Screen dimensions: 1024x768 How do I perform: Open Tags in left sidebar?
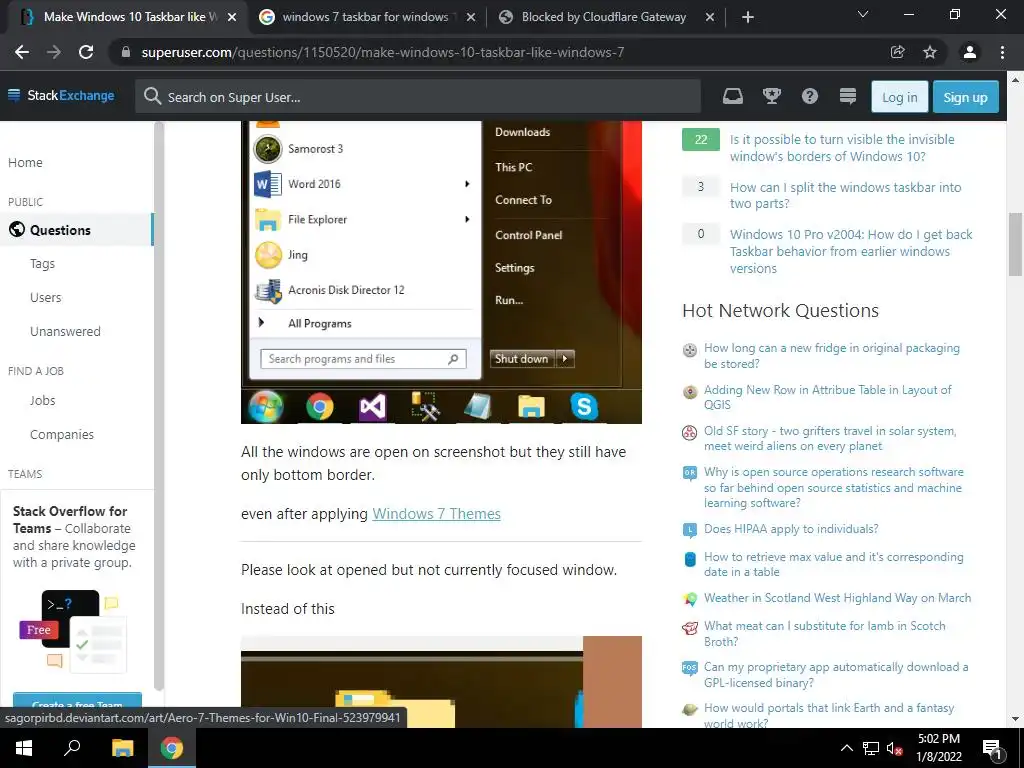point(42,264)
